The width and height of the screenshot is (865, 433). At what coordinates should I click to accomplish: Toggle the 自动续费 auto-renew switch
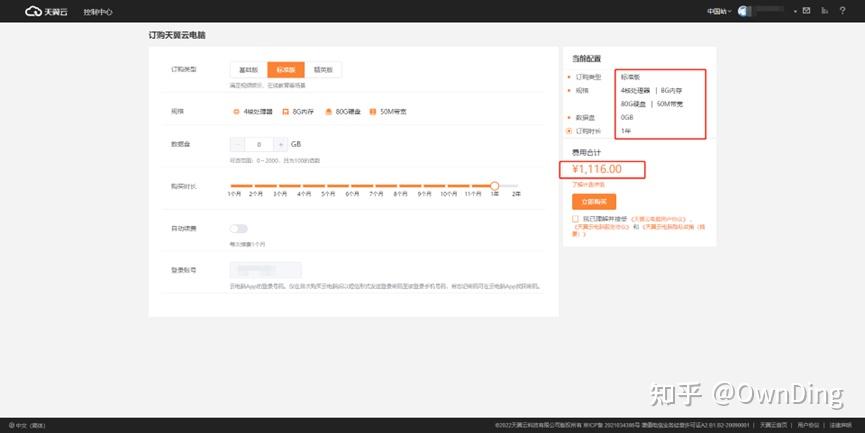pyautogui.click(x=239, y=228)
